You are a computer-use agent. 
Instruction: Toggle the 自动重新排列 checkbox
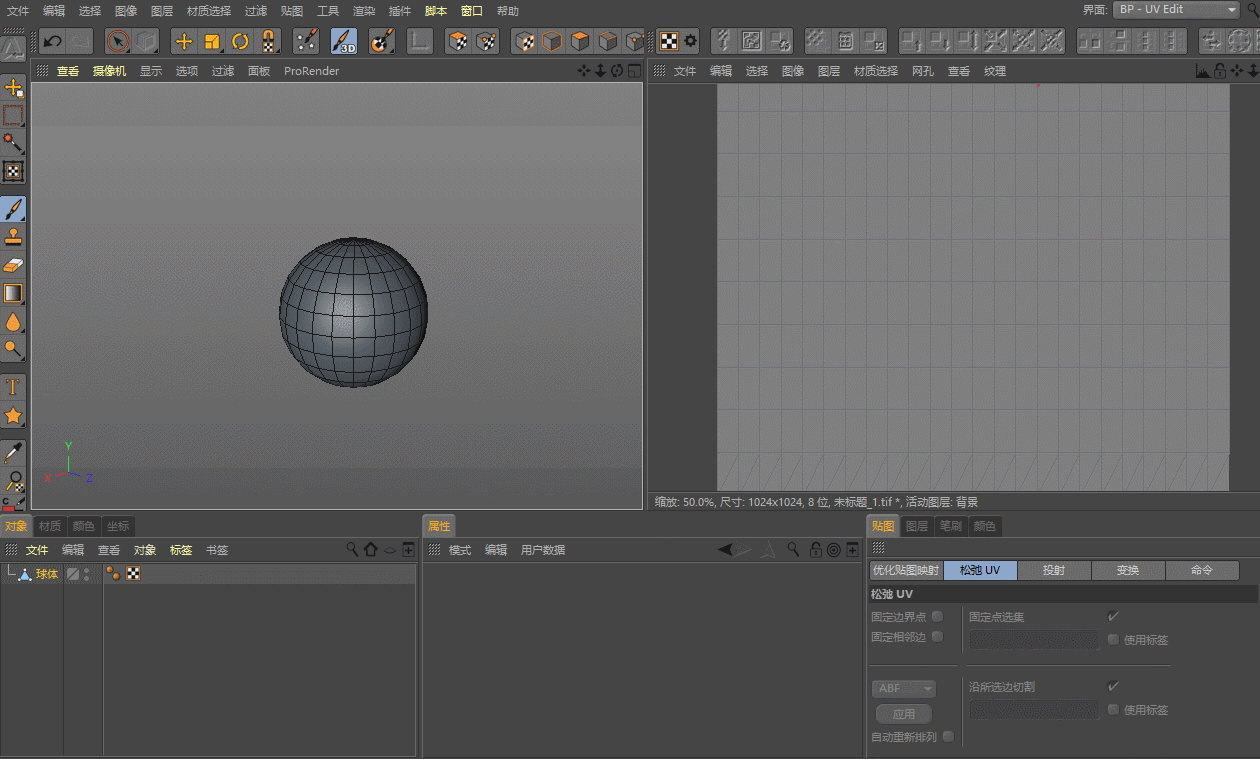click(948, 737)
